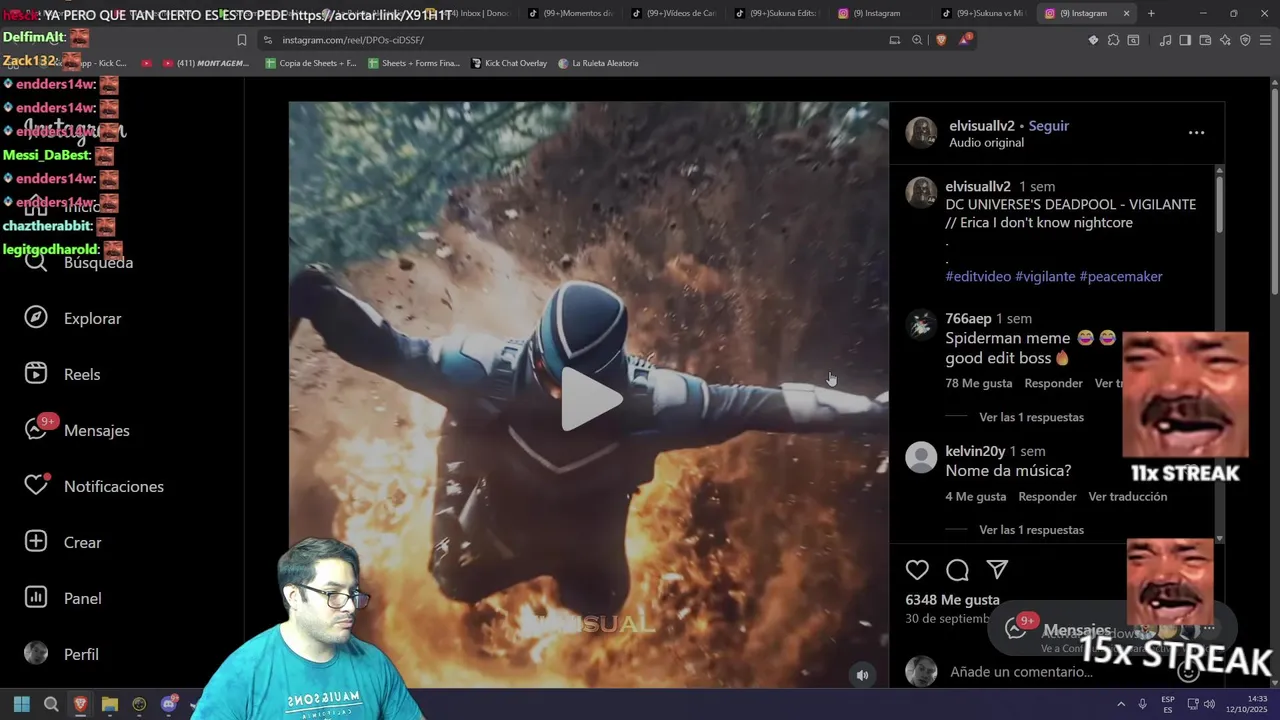This screenshot has height=720, width=1280.
Task: Open the Explorar compass icon
Action: (x=36, y=318)
